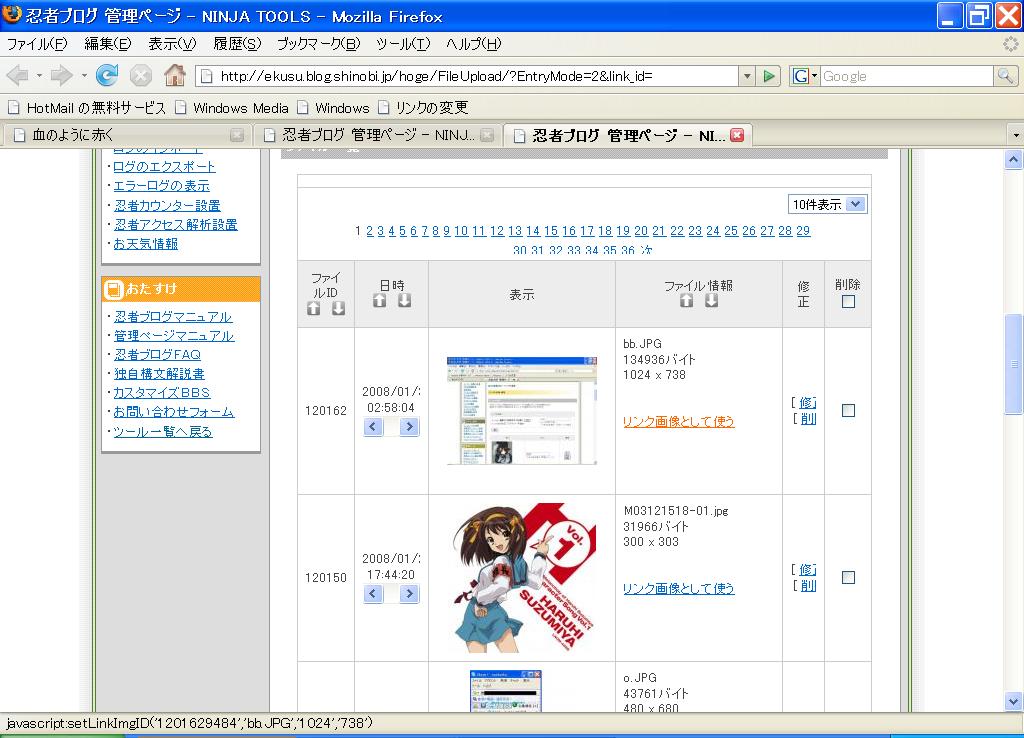Image resolution: width=1024 pixels, height=738 pixels.
Task: Open the search engine selector dropdown
Action: [805, 76]
